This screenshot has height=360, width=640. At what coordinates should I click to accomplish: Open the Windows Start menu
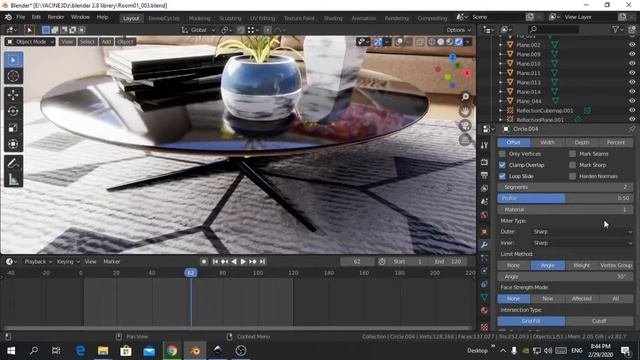click(11, 351)
